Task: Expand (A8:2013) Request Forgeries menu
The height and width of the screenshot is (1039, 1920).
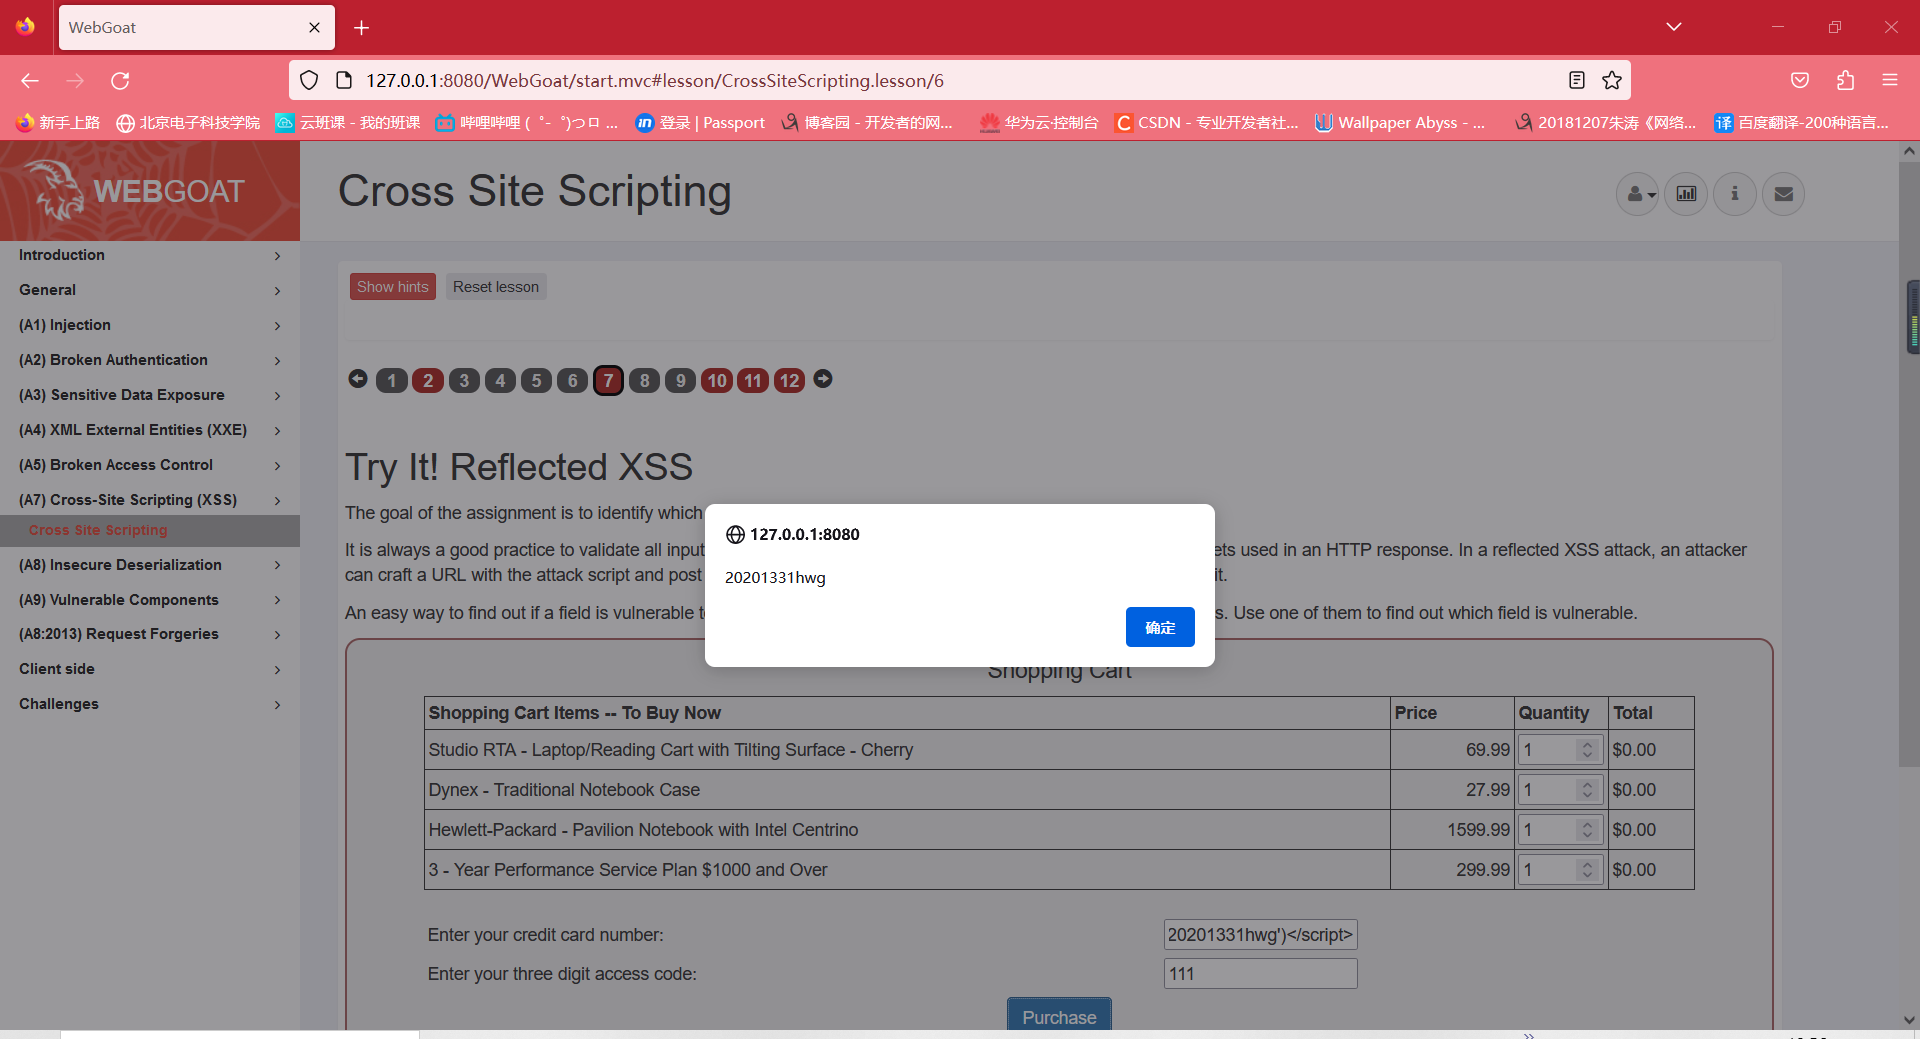Action: click(150, 635)
